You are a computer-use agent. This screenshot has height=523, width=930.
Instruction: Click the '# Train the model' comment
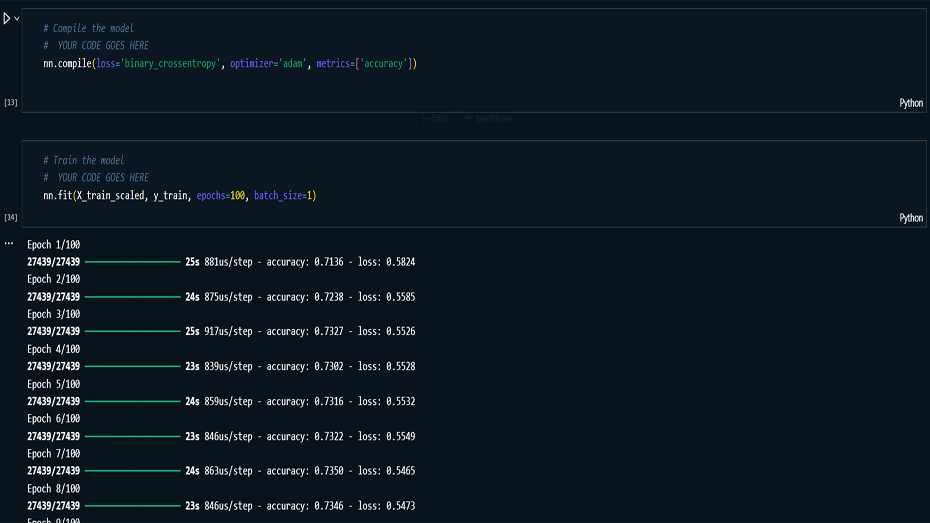click(x=84, y=160)
